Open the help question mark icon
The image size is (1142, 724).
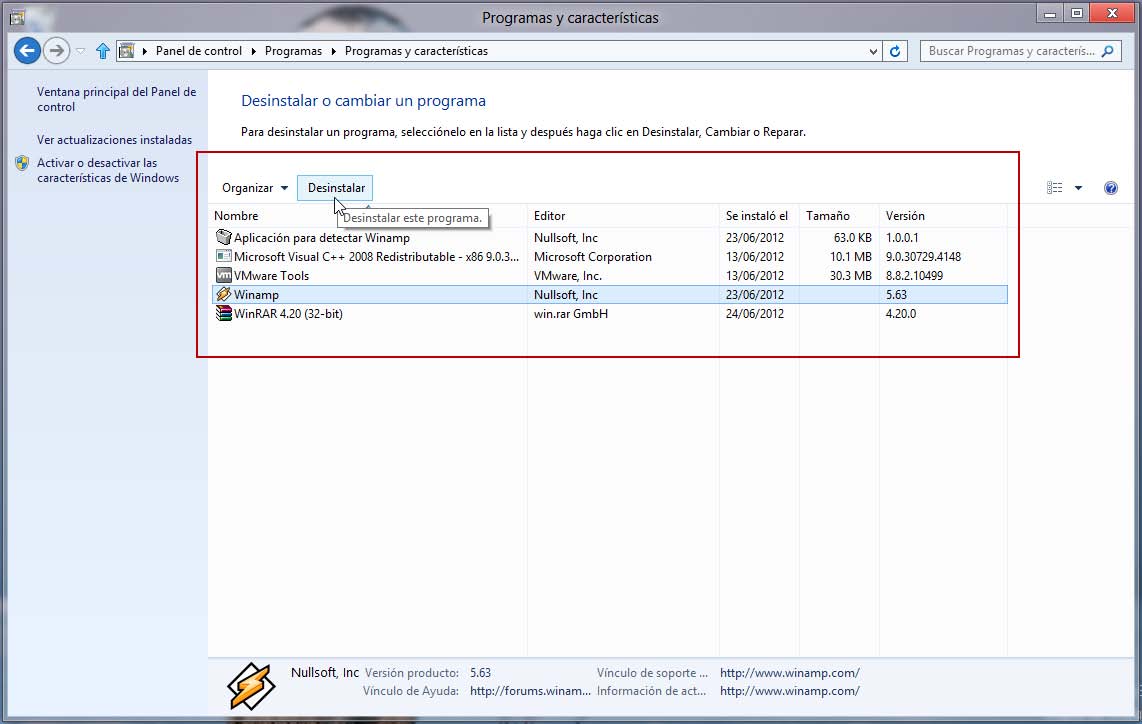click(x=1110, y=188)
